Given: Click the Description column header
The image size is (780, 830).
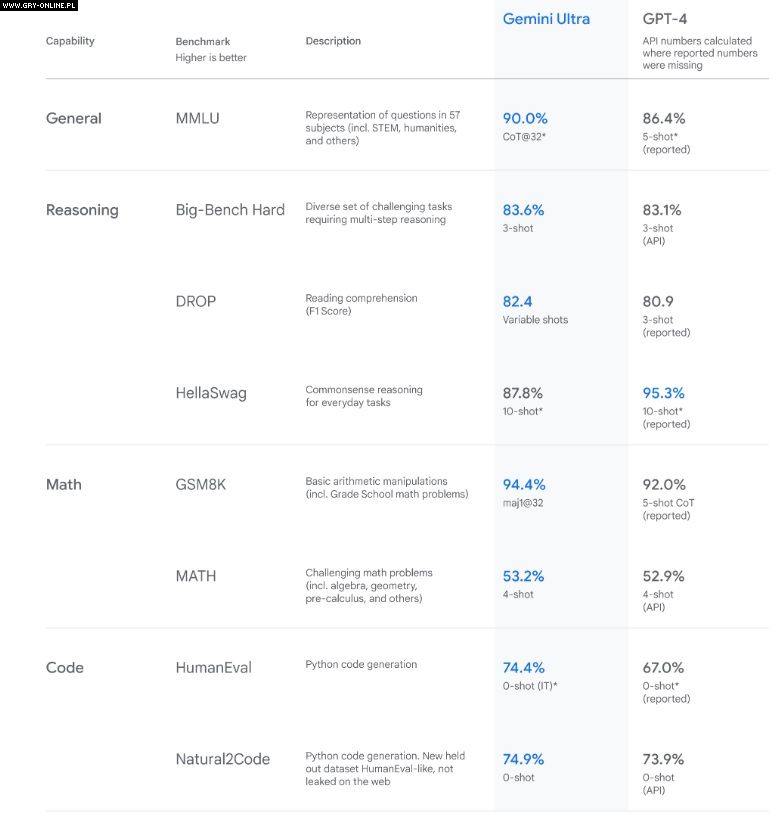Looking at the screenshot, I should [333, 41].
